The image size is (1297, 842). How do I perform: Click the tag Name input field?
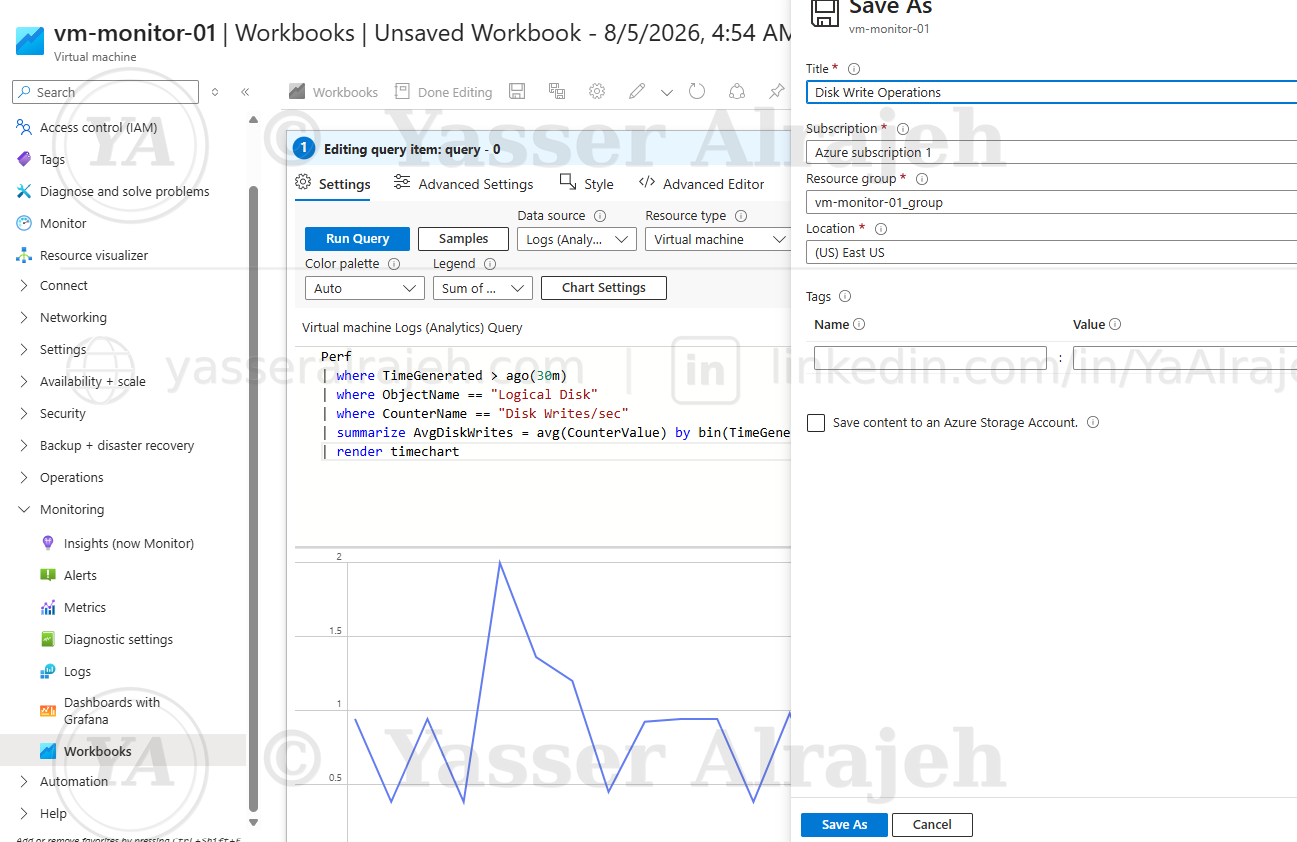point(930,358)
